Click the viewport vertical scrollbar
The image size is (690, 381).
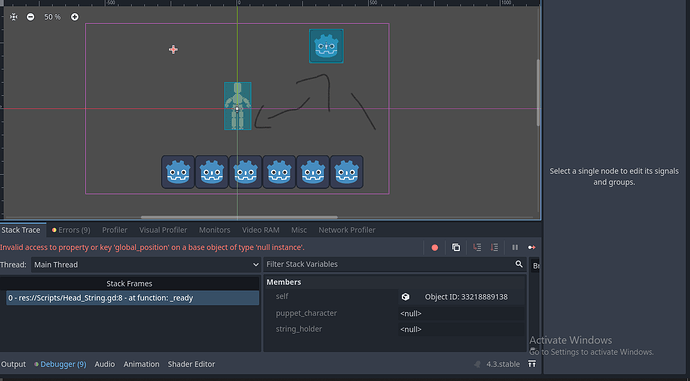[538, 92]
